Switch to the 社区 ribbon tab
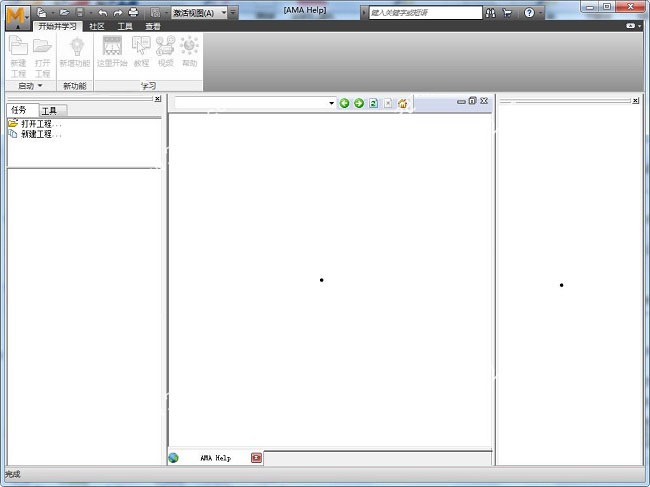Screen dimensions: 650x487 pyautogui.click(x=97, y=26)
